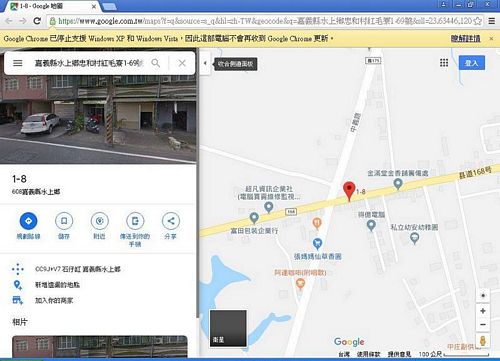
Task: Zoom out with the minus button
Action: [482, 324]
